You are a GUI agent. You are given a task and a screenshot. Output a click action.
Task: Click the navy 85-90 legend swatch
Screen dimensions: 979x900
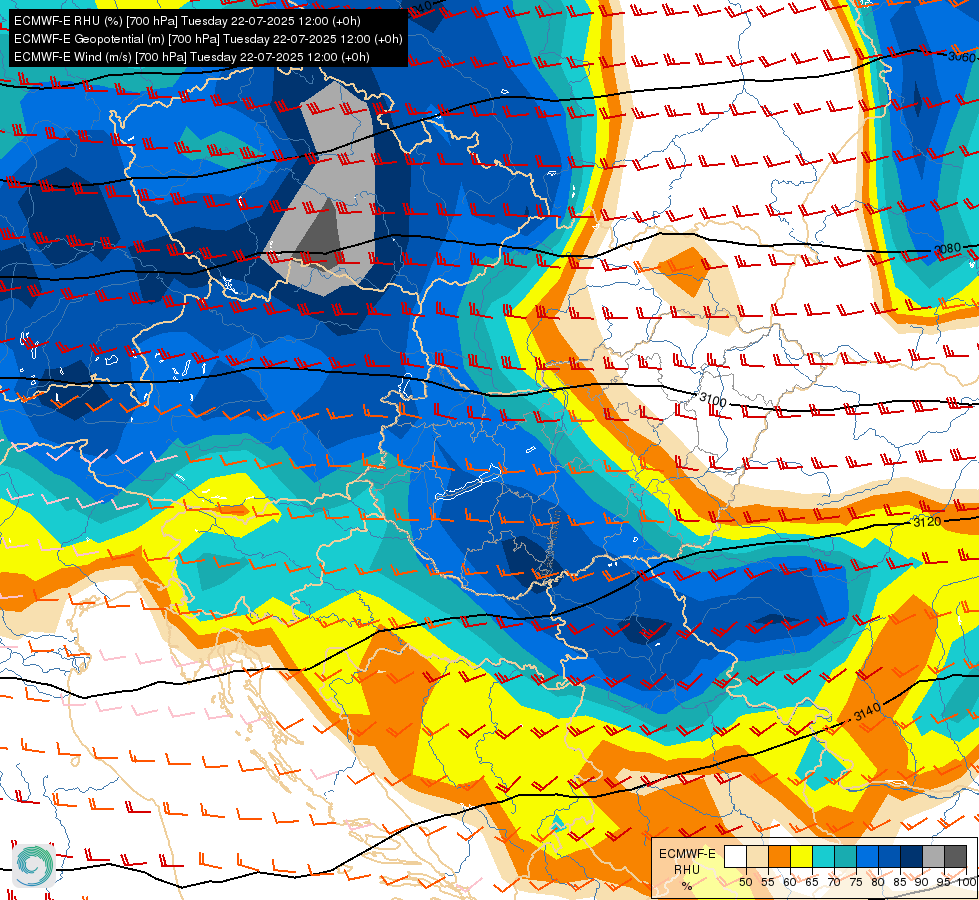(x=912, y=856)
